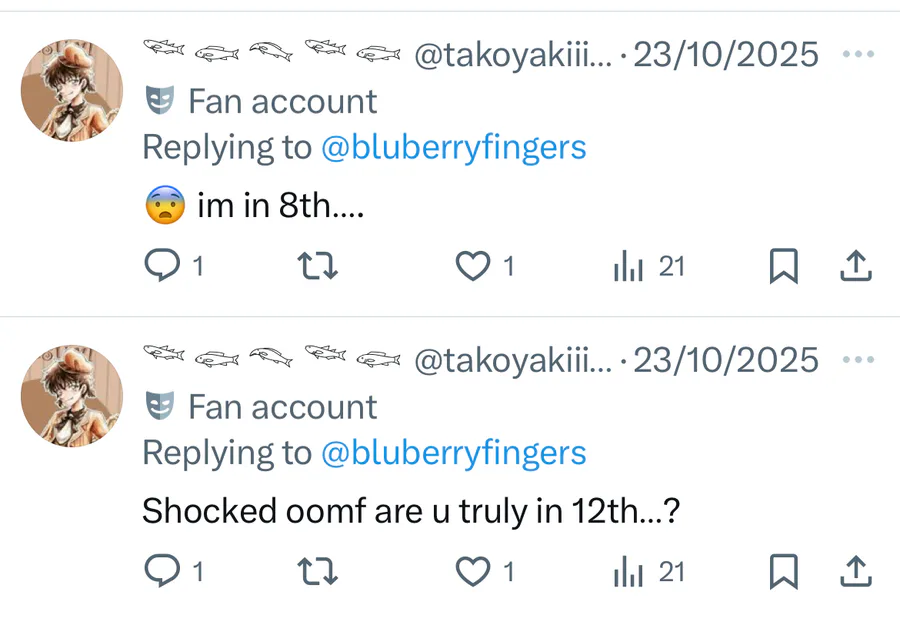Share the "Shocked oomf" tweet

click(x=856, y=571)
